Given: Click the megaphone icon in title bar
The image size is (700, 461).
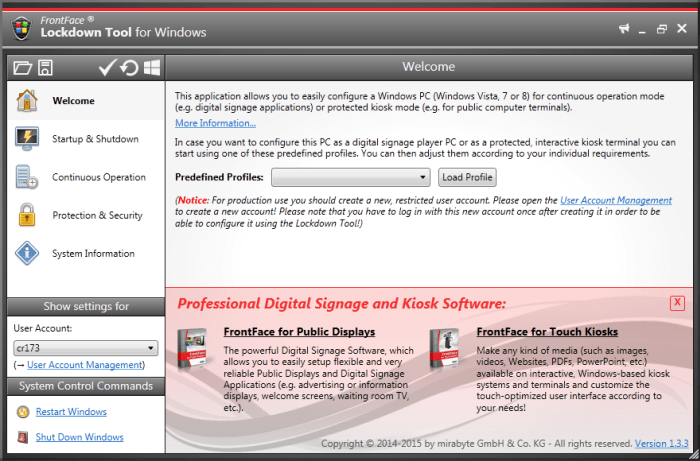Looking at the screenshot, I should pos(625,29).
